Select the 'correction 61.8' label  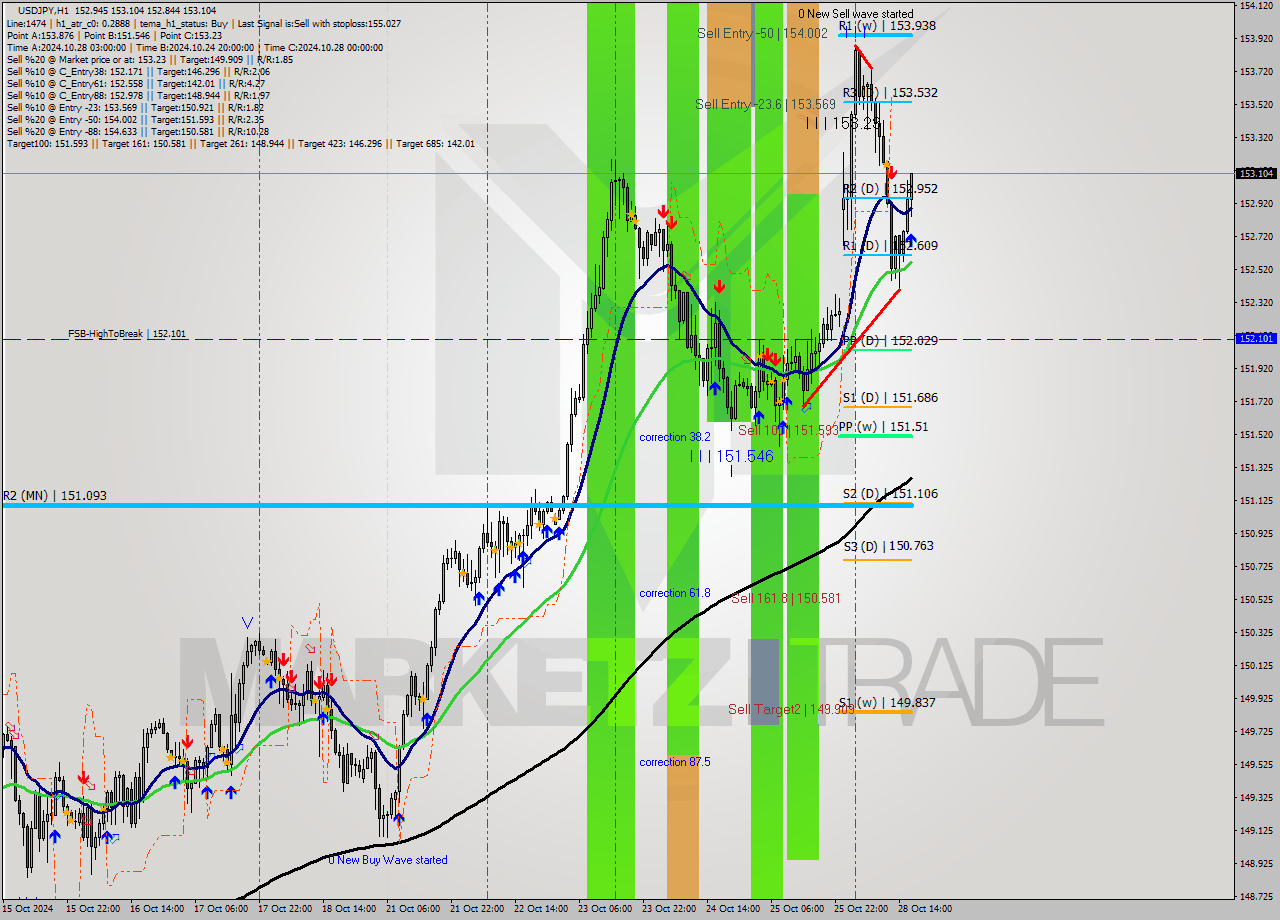pos(675,593)
